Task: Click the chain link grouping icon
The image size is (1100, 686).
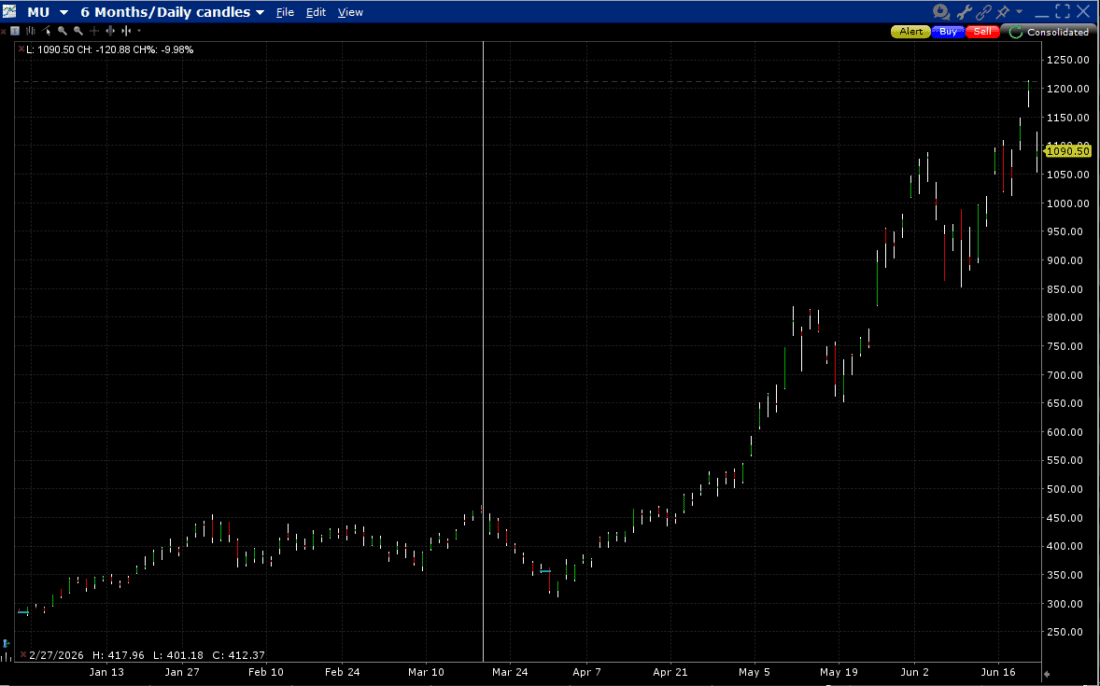Action: point(984,12)
